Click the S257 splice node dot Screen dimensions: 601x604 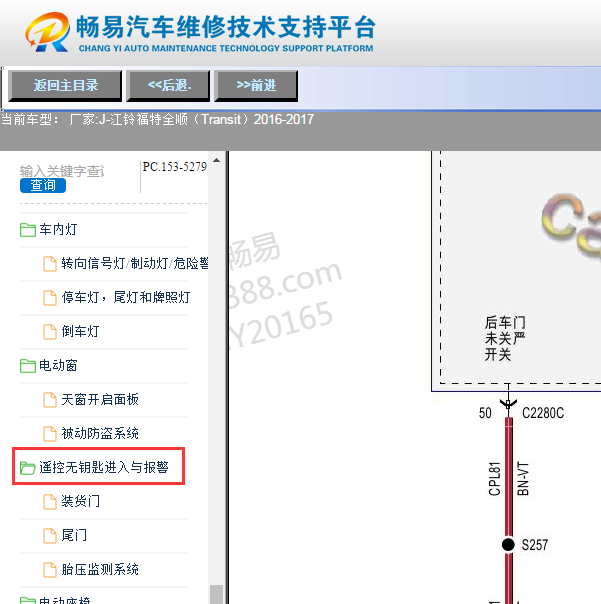point(508,545)
